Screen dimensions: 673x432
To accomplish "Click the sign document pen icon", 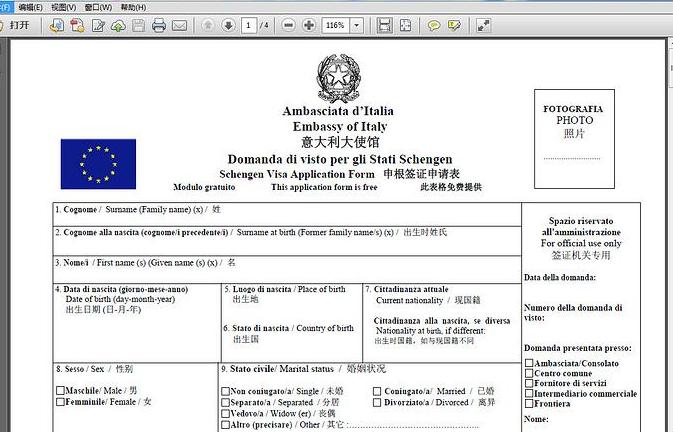I will (x=98, y=25).
